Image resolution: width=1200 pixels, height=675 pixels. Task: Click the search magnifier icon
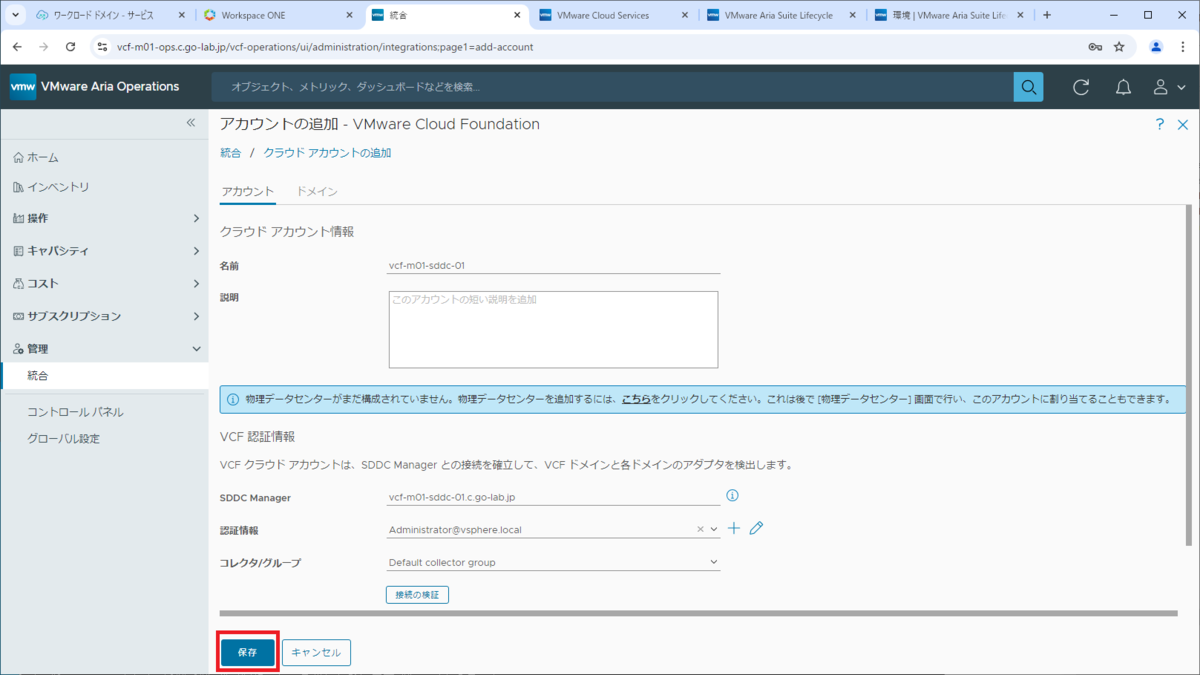tap(1028, 87)
